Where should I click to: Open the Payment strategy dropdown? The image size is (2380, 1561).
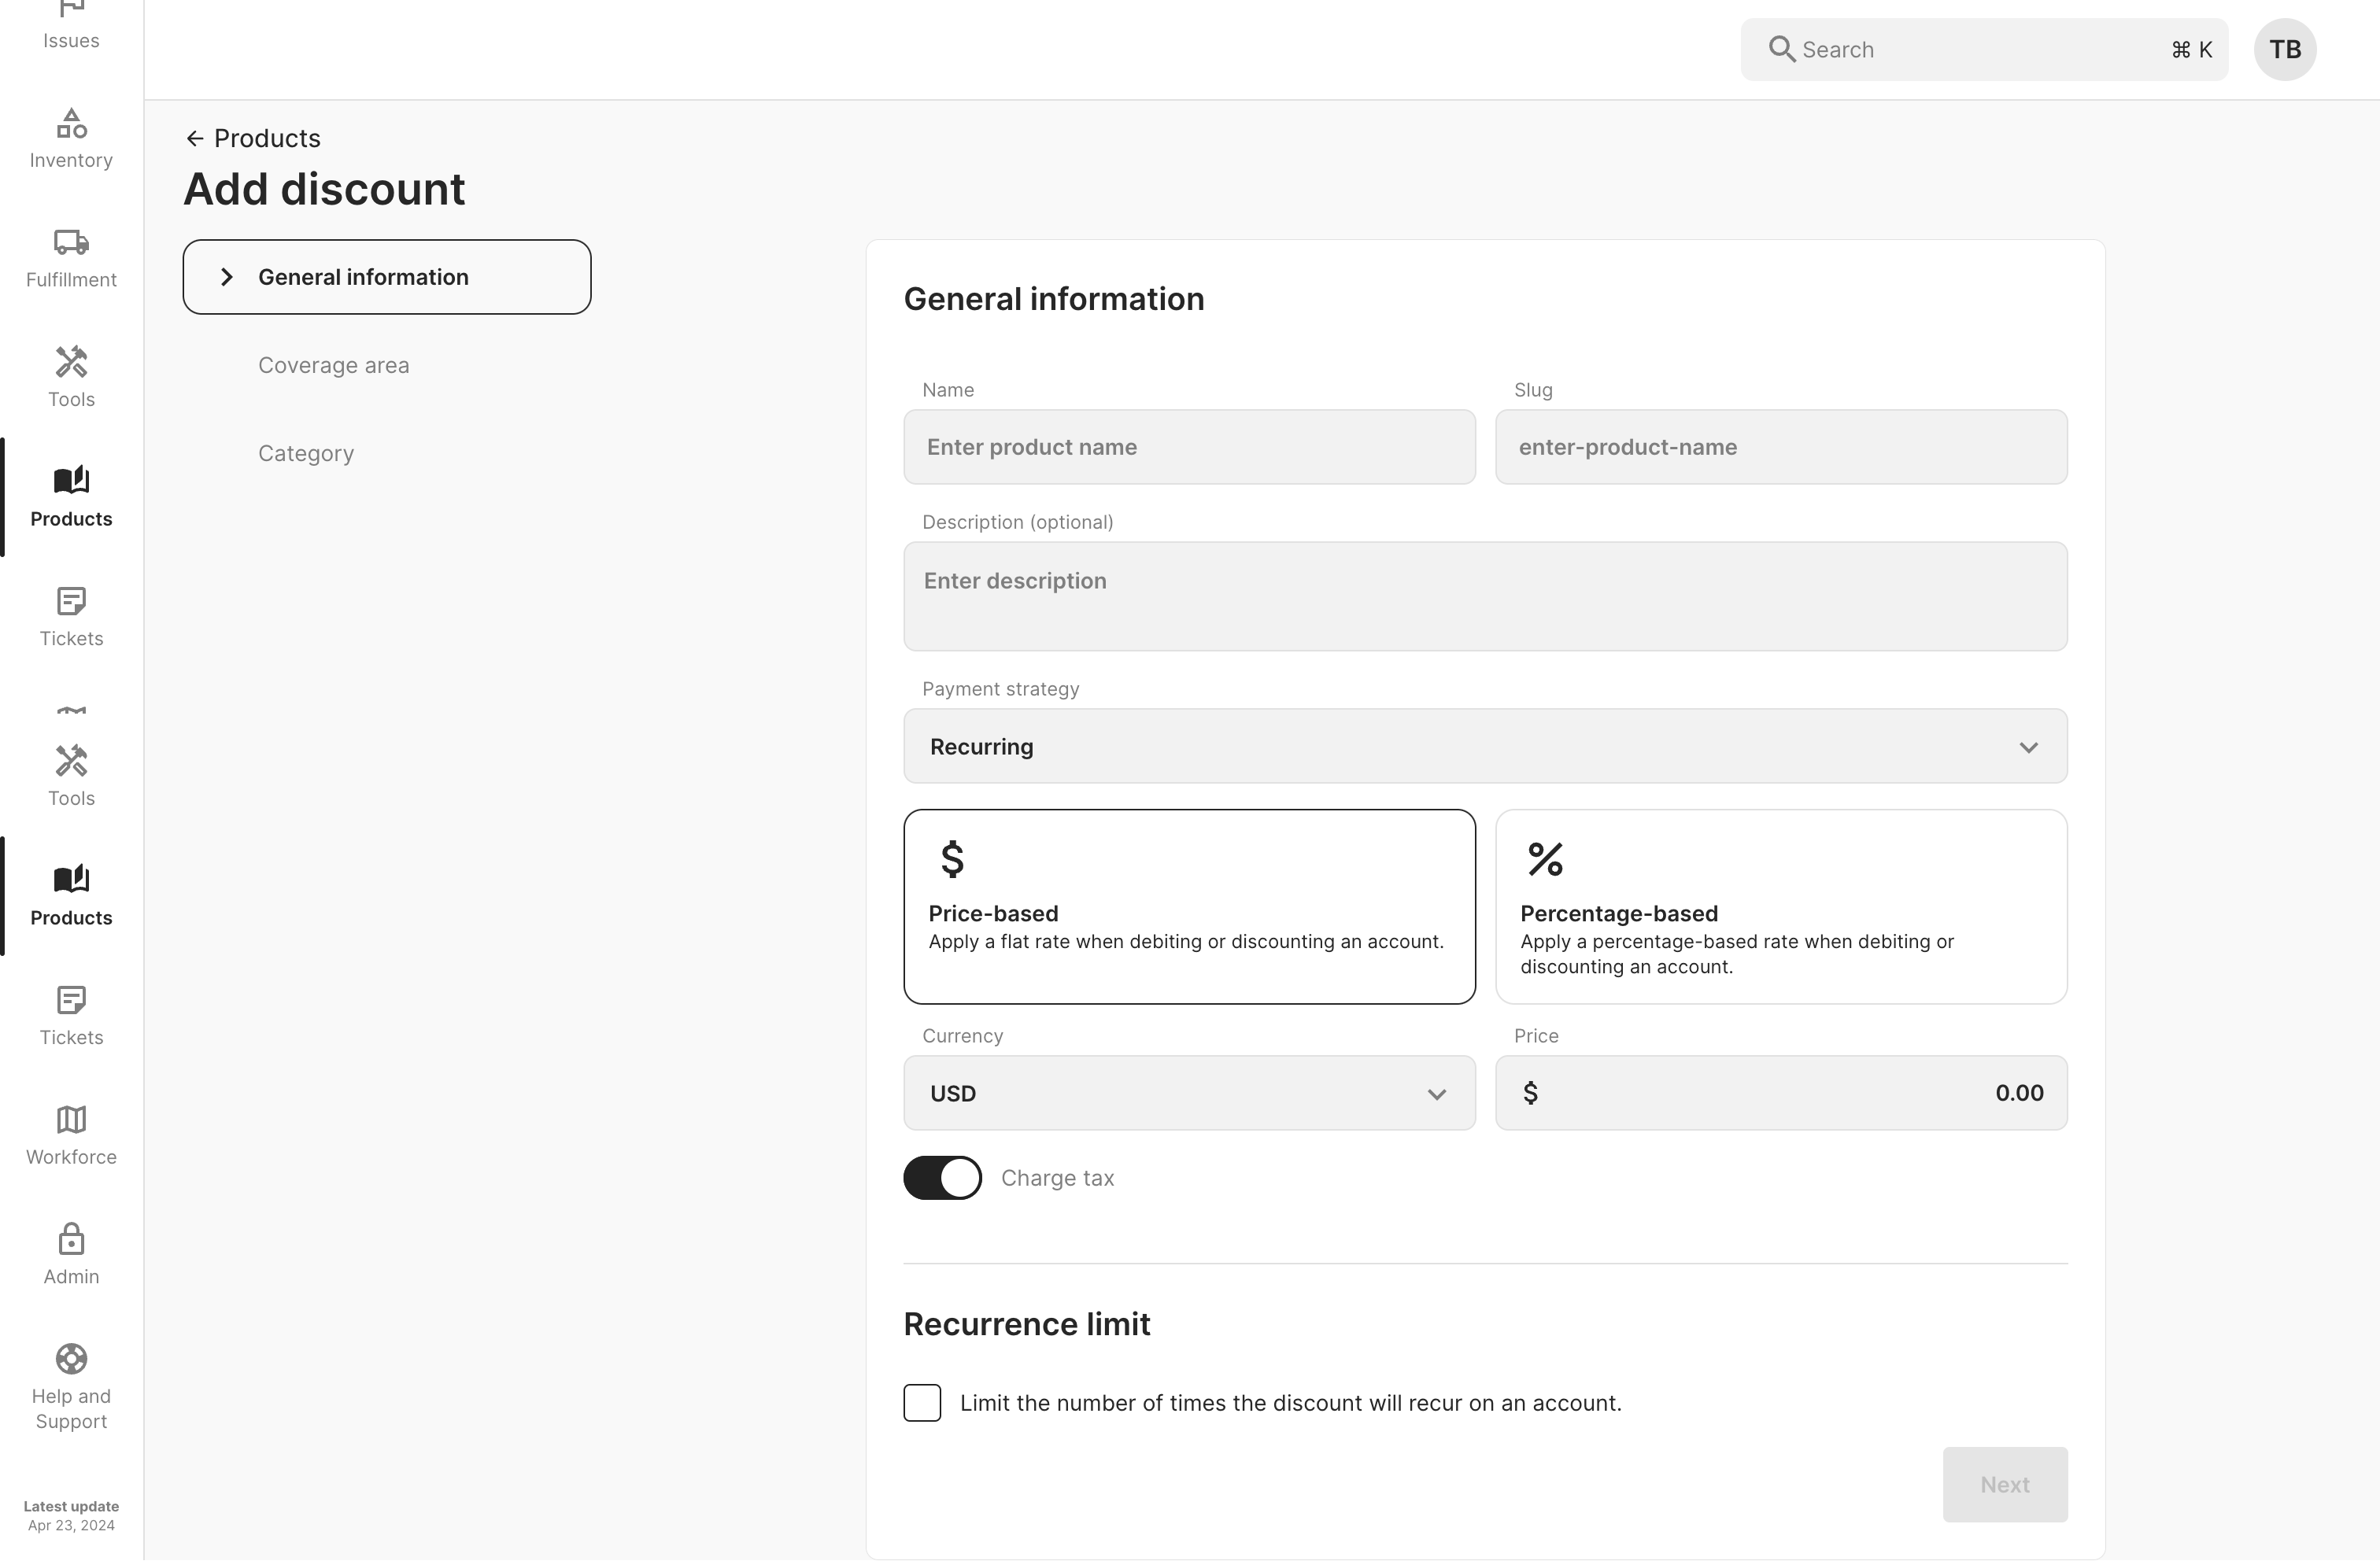(1485, 747)
